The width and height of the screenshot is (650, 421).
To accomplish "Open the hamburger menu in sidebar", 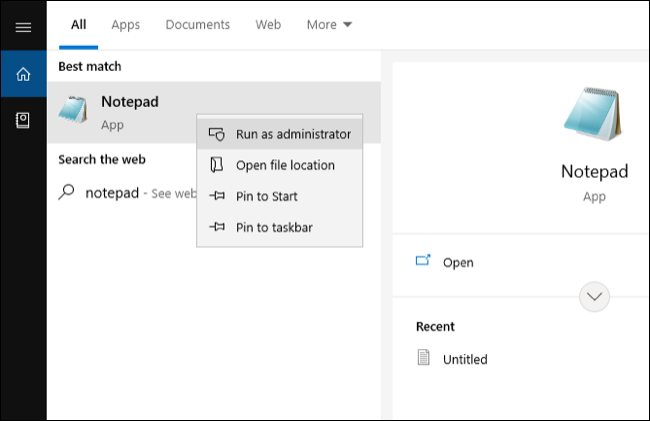I will click(23, 27).
